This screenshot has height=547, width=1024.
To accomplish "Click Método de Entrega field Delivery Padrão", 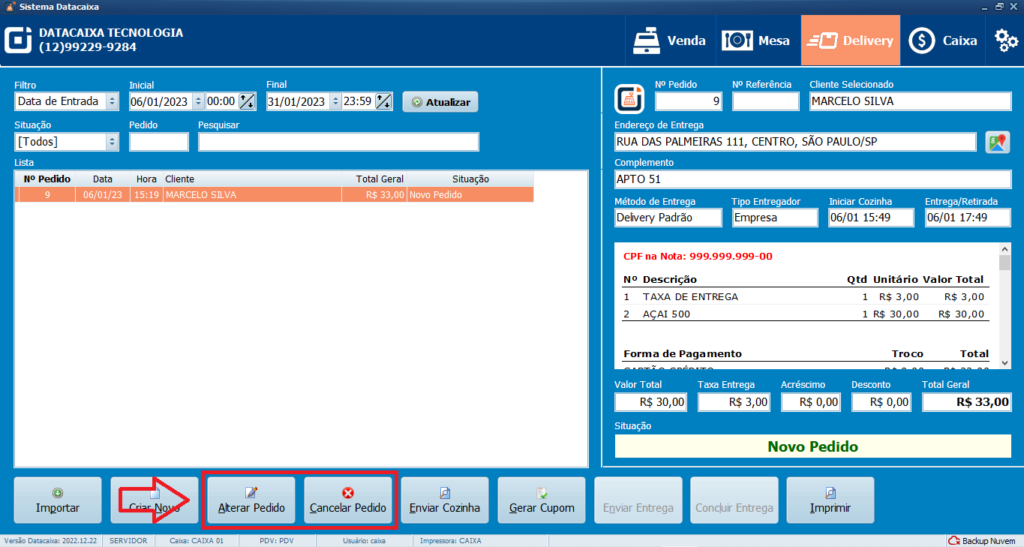I will [668, 217].
